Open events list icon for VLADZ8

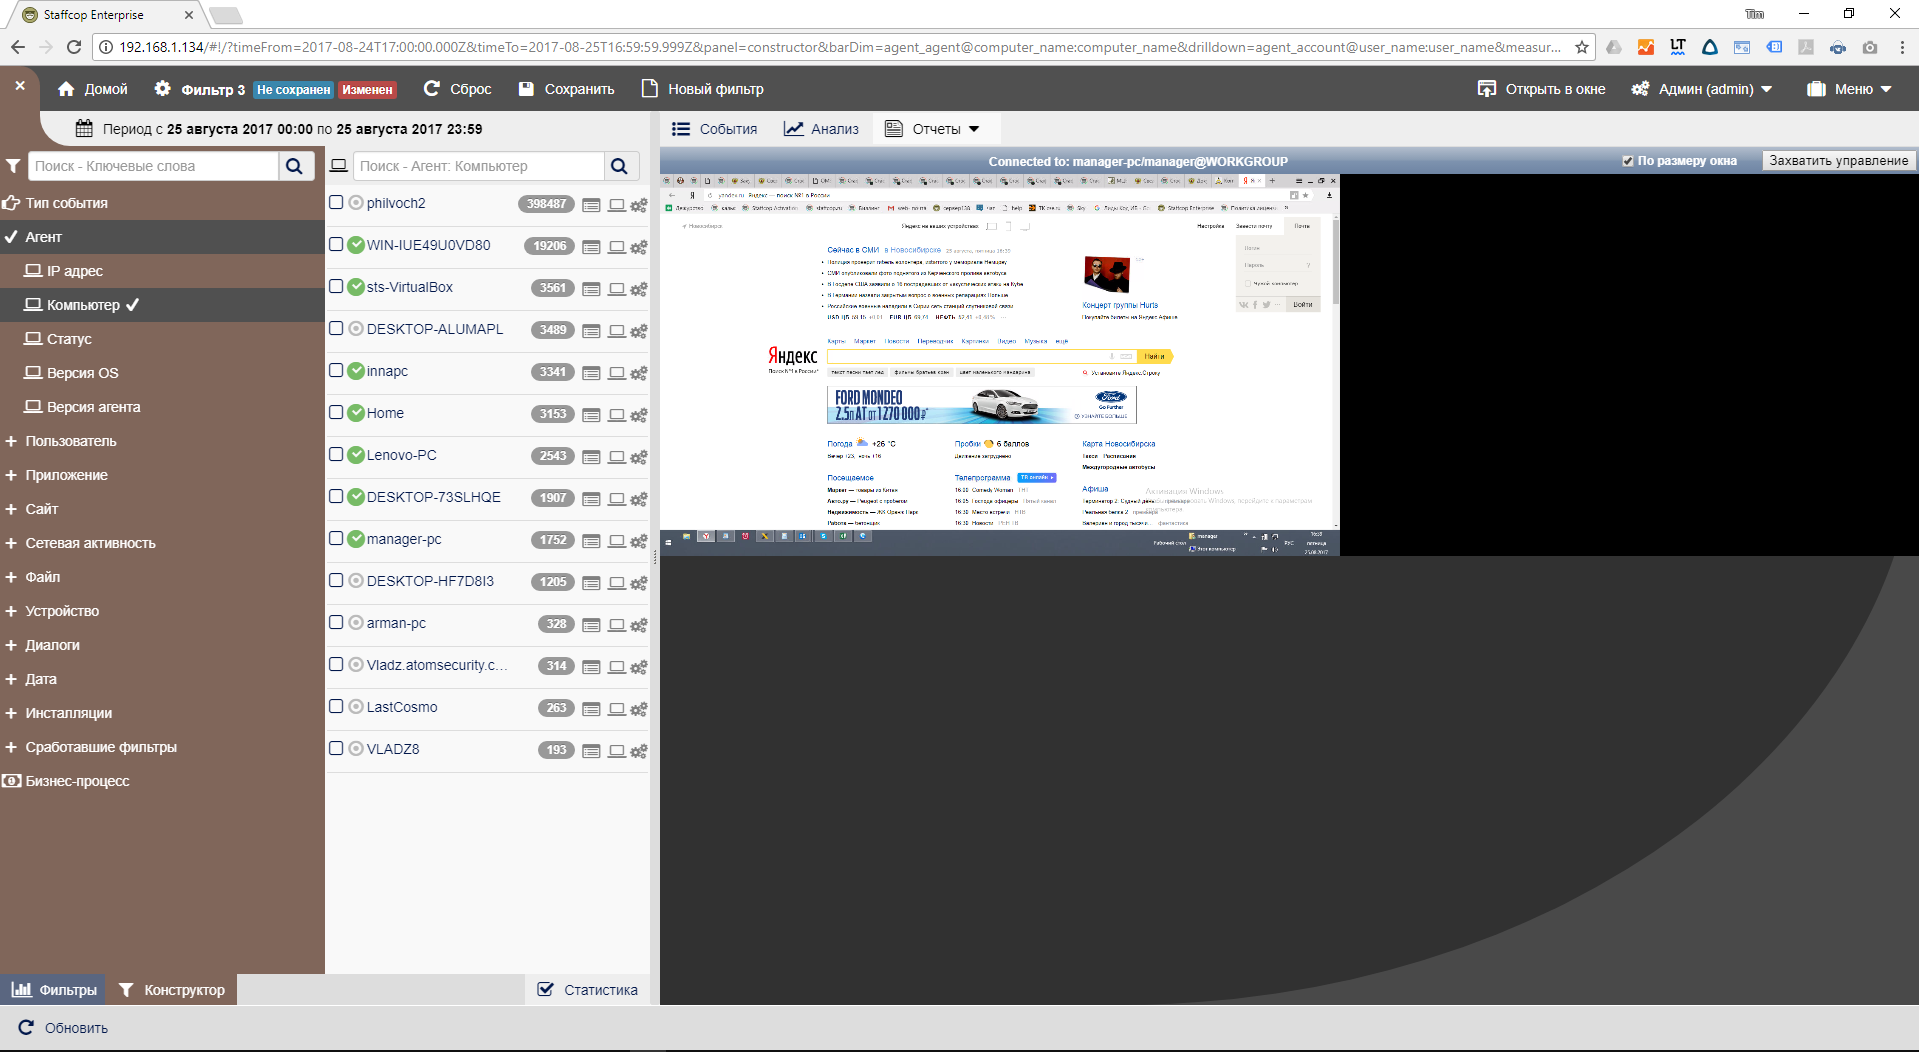point(592,751)
